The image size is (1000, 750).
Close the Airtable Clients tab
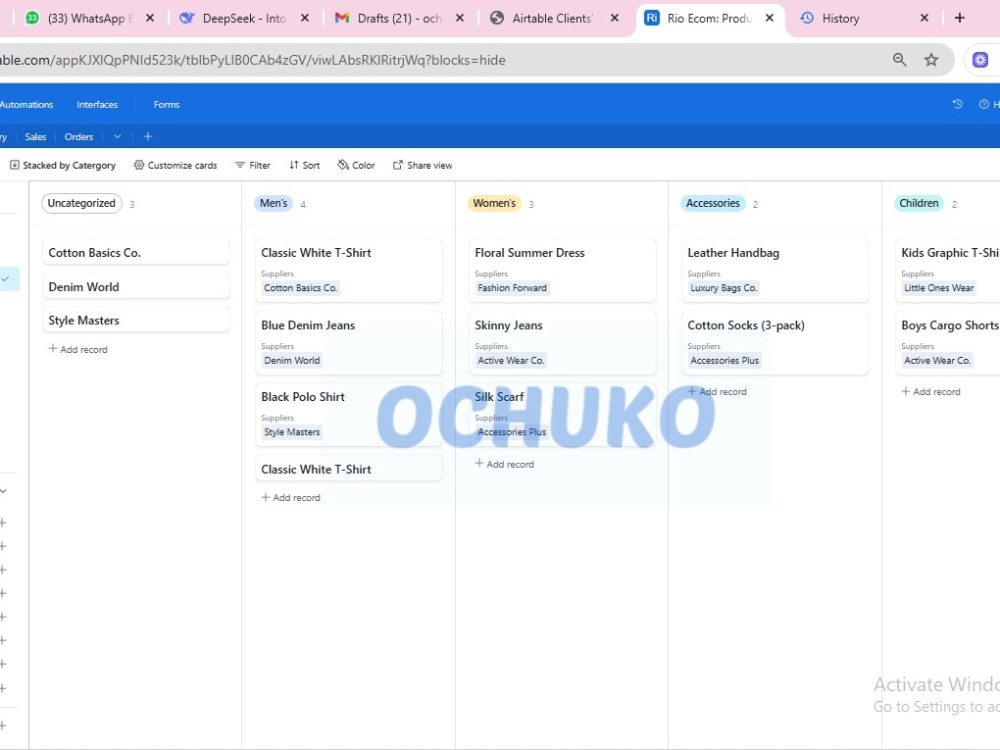(615, 18)
